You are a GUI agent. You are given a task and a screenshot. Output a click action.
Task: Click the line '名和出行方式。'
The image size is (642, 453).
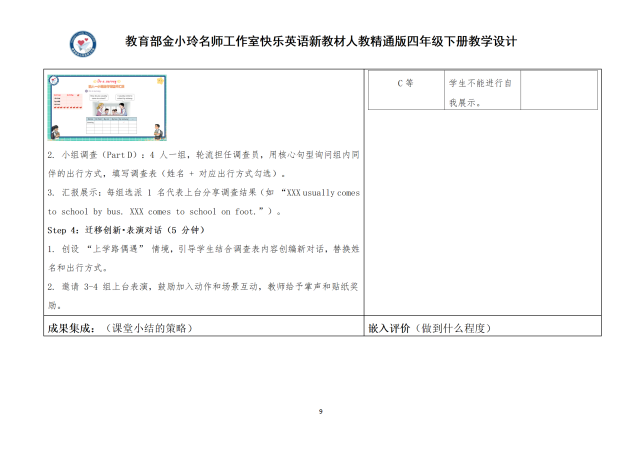click(82, 267)
